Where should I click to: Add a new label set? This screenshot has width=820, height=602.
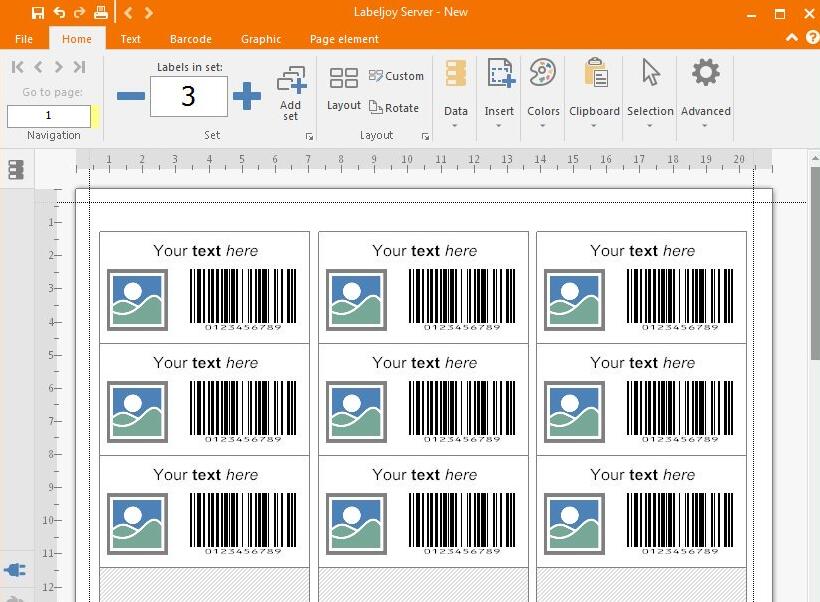(x=291, y=93)
